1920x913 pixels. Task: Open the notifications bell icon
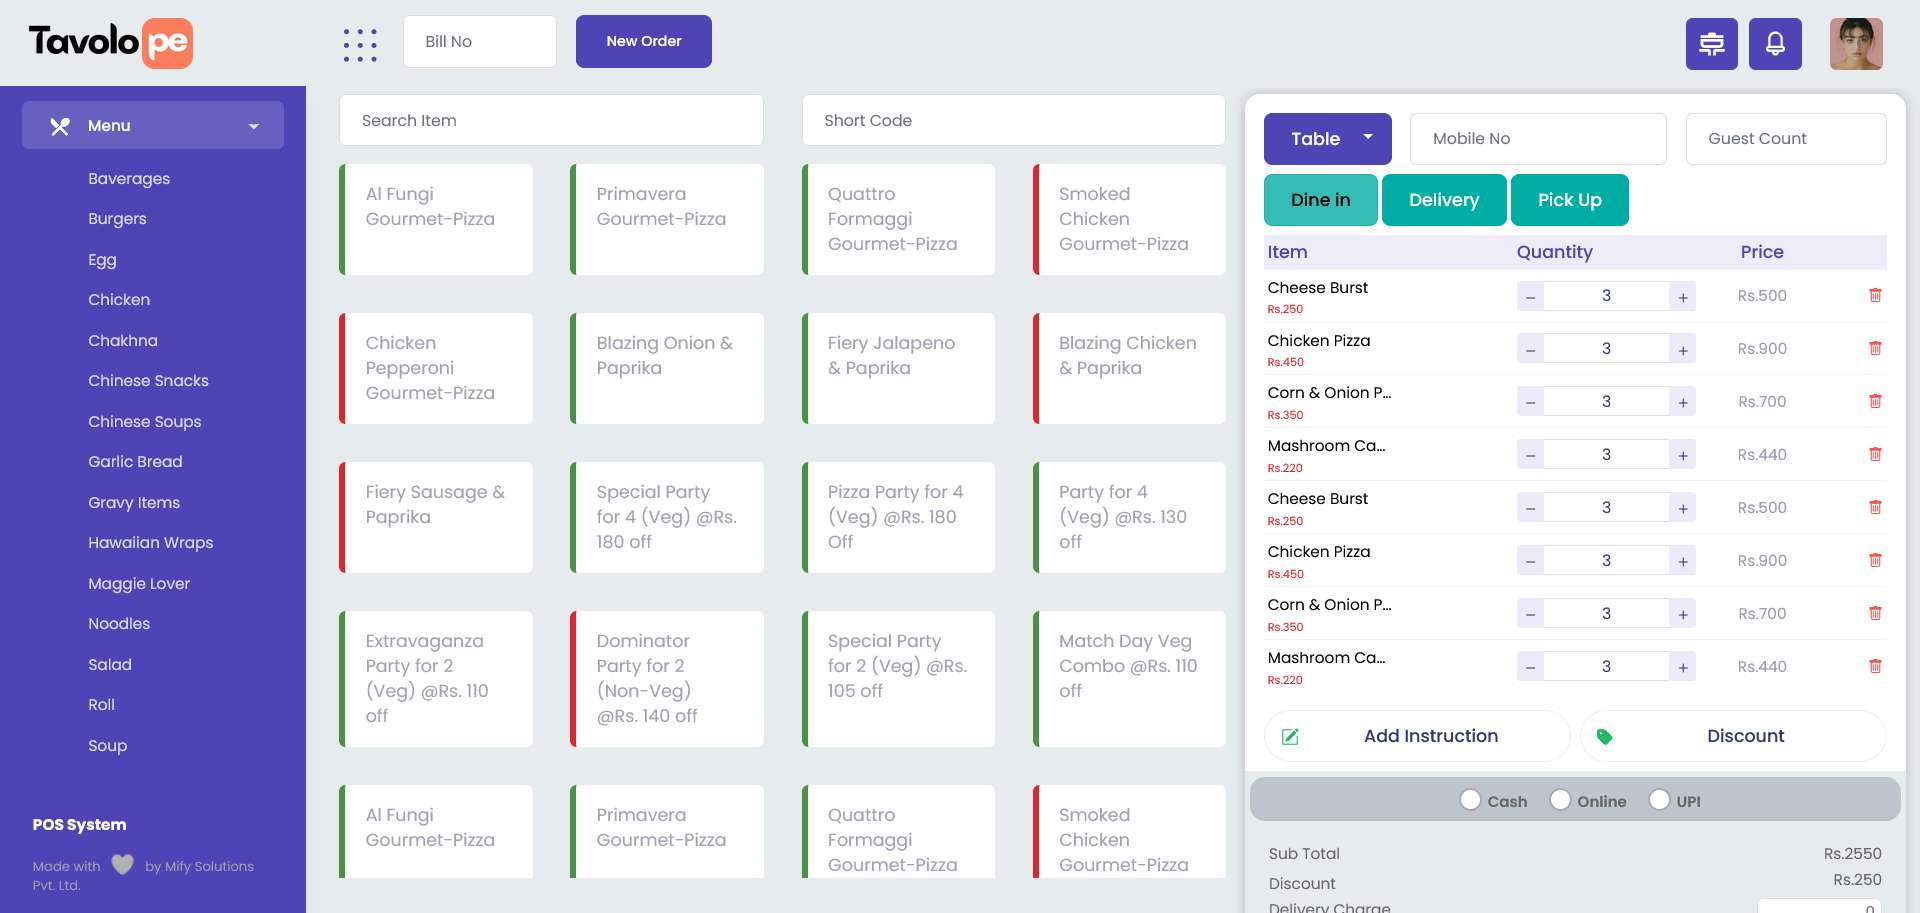[1775, 44]
